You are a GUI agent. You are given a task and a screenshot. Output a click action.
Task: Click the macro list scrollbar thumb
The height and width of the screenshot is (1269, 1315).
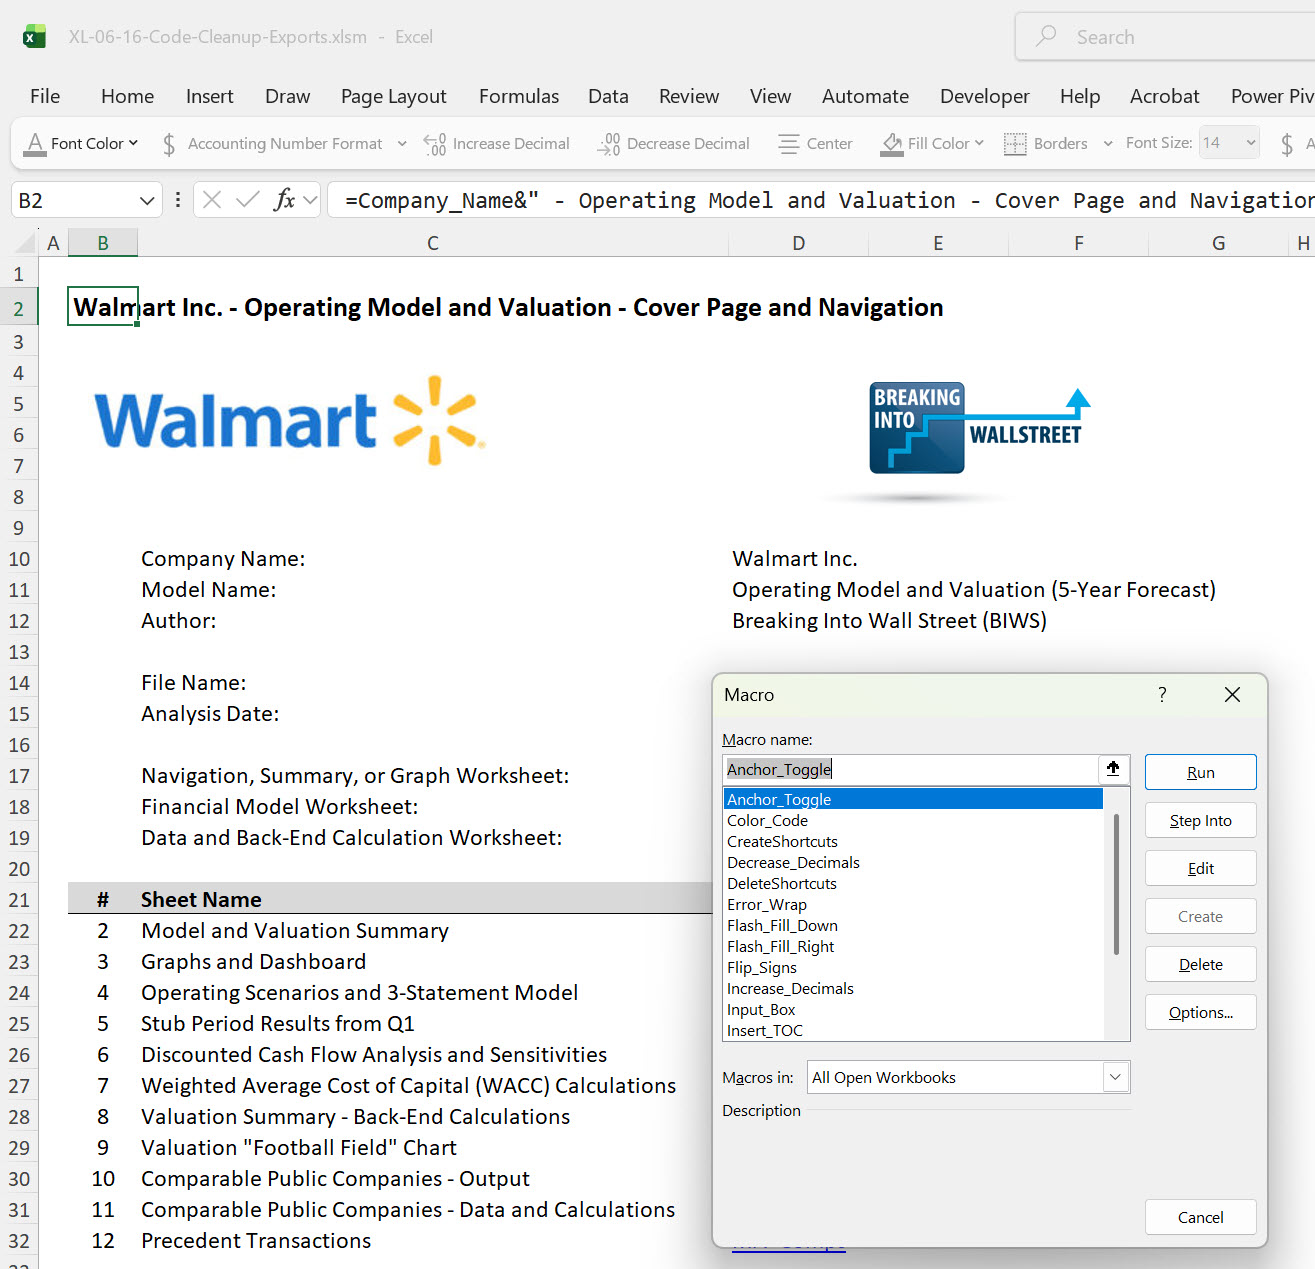pos(1116,884)
